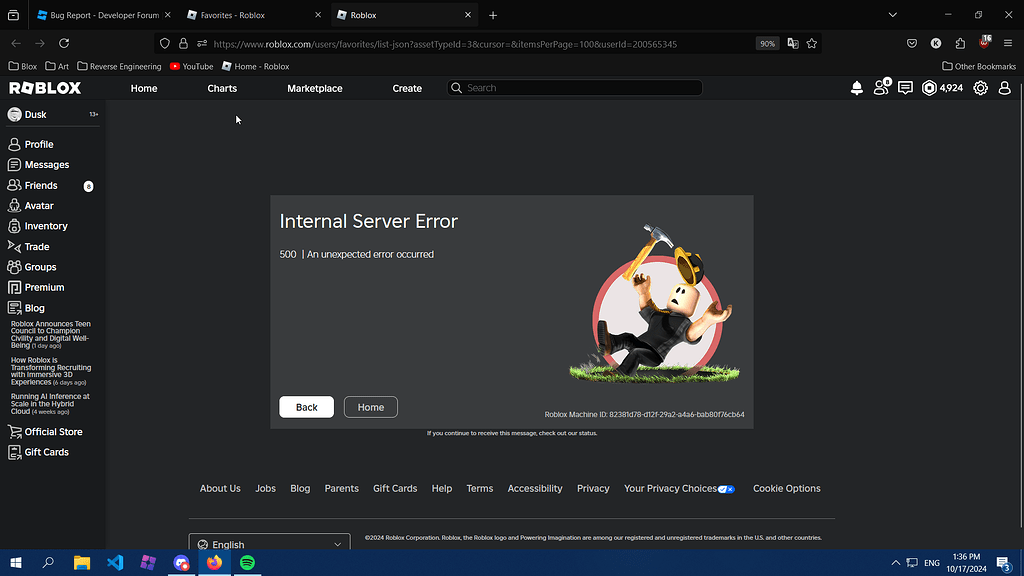
Task: Expand the 90% zoom control in address bar
Action: point(767,44)
